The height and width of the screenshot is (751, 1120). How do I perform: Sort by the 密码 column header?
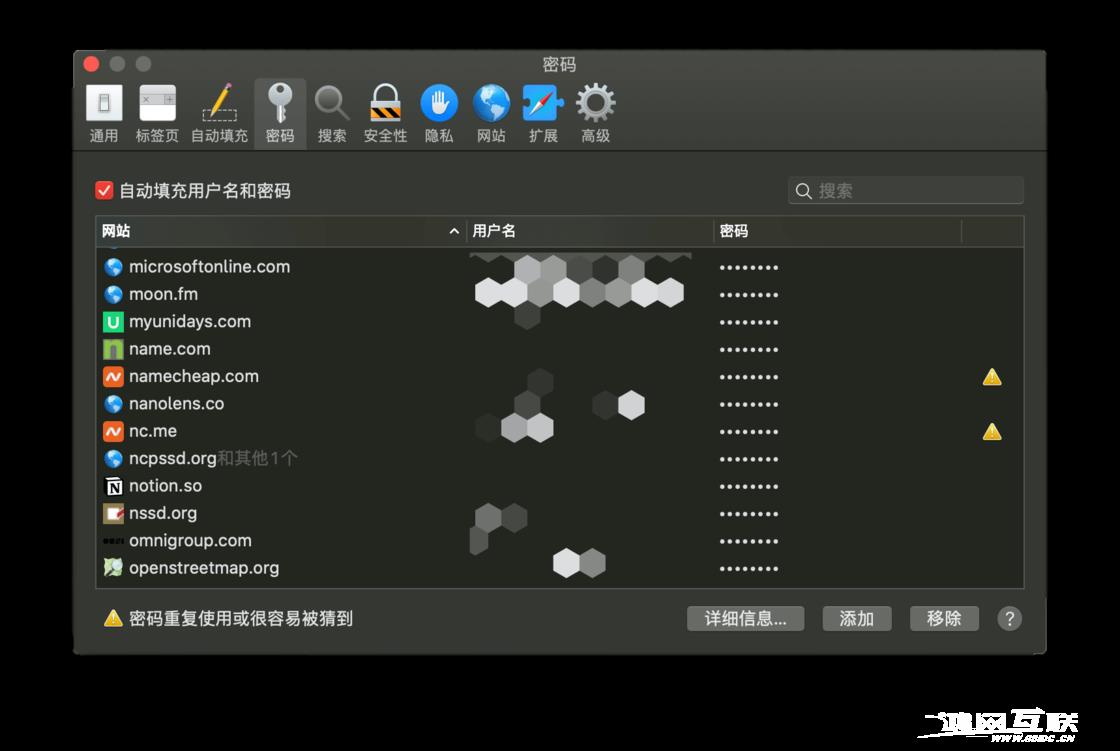(838, 231)
